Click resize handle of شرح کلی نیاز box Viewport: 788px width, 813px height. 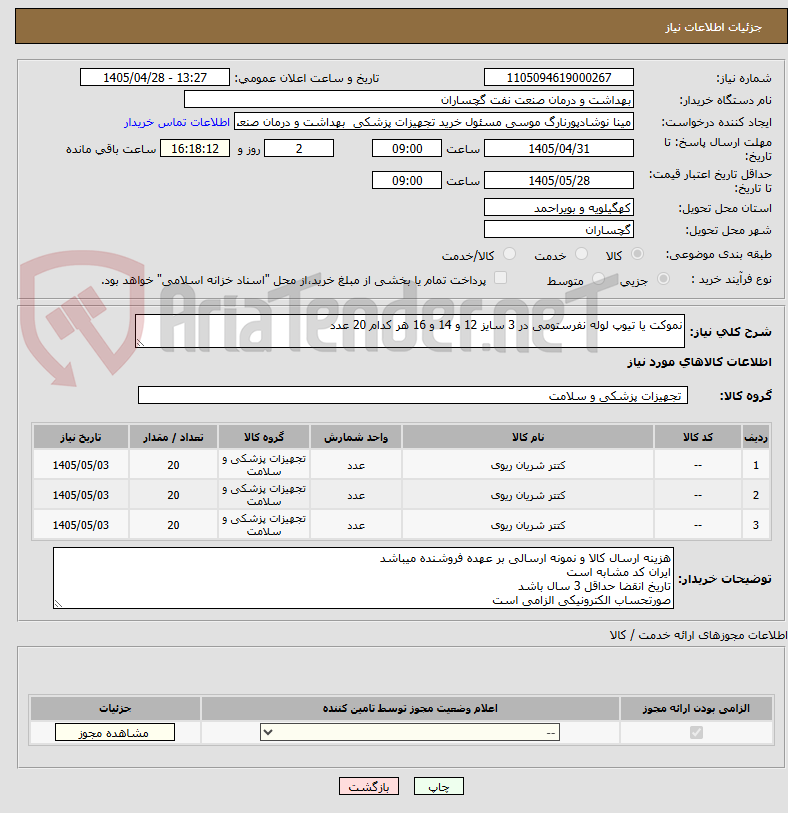(x=139, y=343)
